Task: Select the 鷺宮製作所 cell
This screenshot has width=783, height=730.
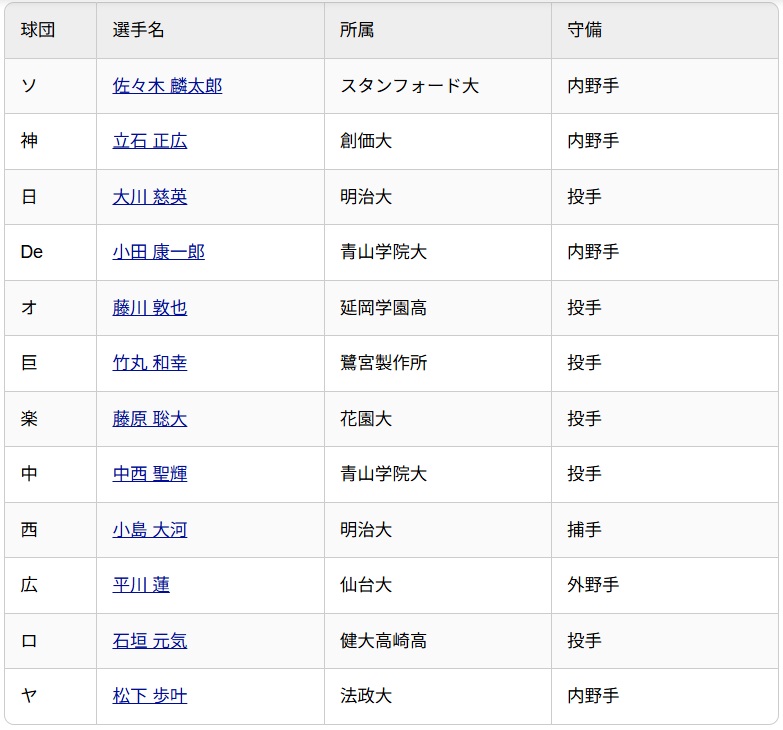Action: 383,363
